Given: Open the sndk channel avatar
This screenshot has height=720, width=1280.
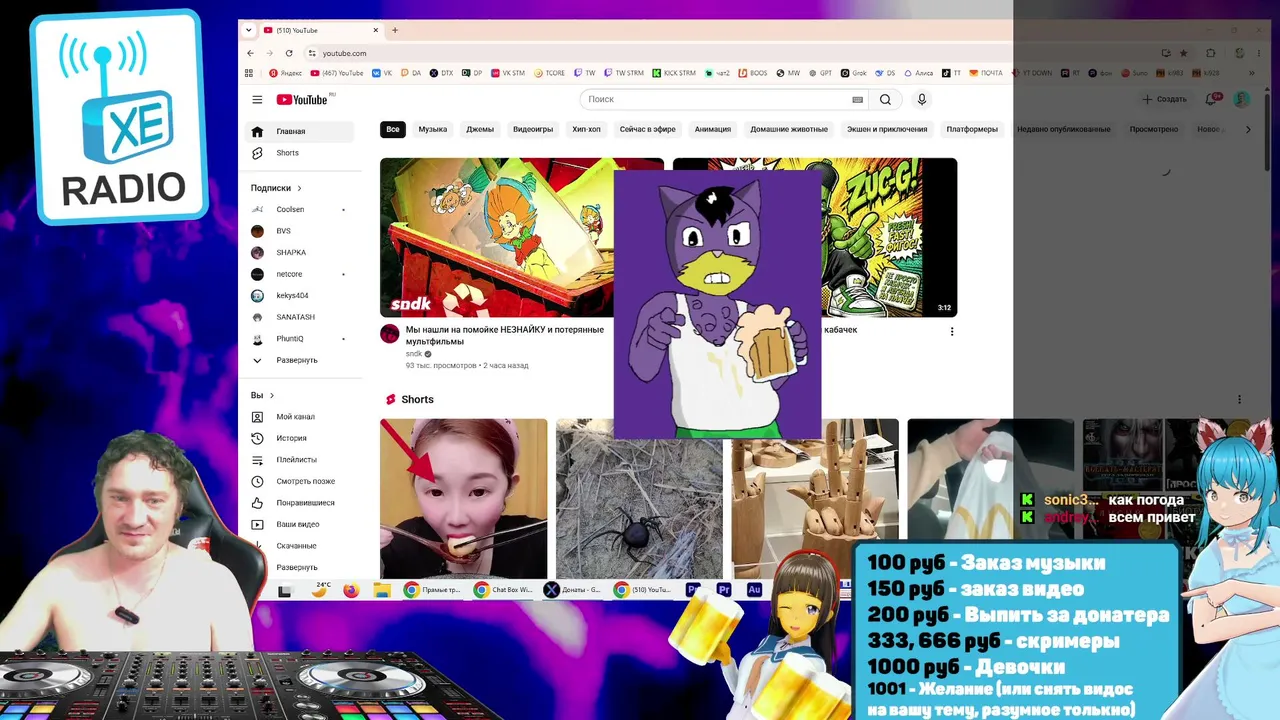Looking at the screenshot, I should point(390,334).
